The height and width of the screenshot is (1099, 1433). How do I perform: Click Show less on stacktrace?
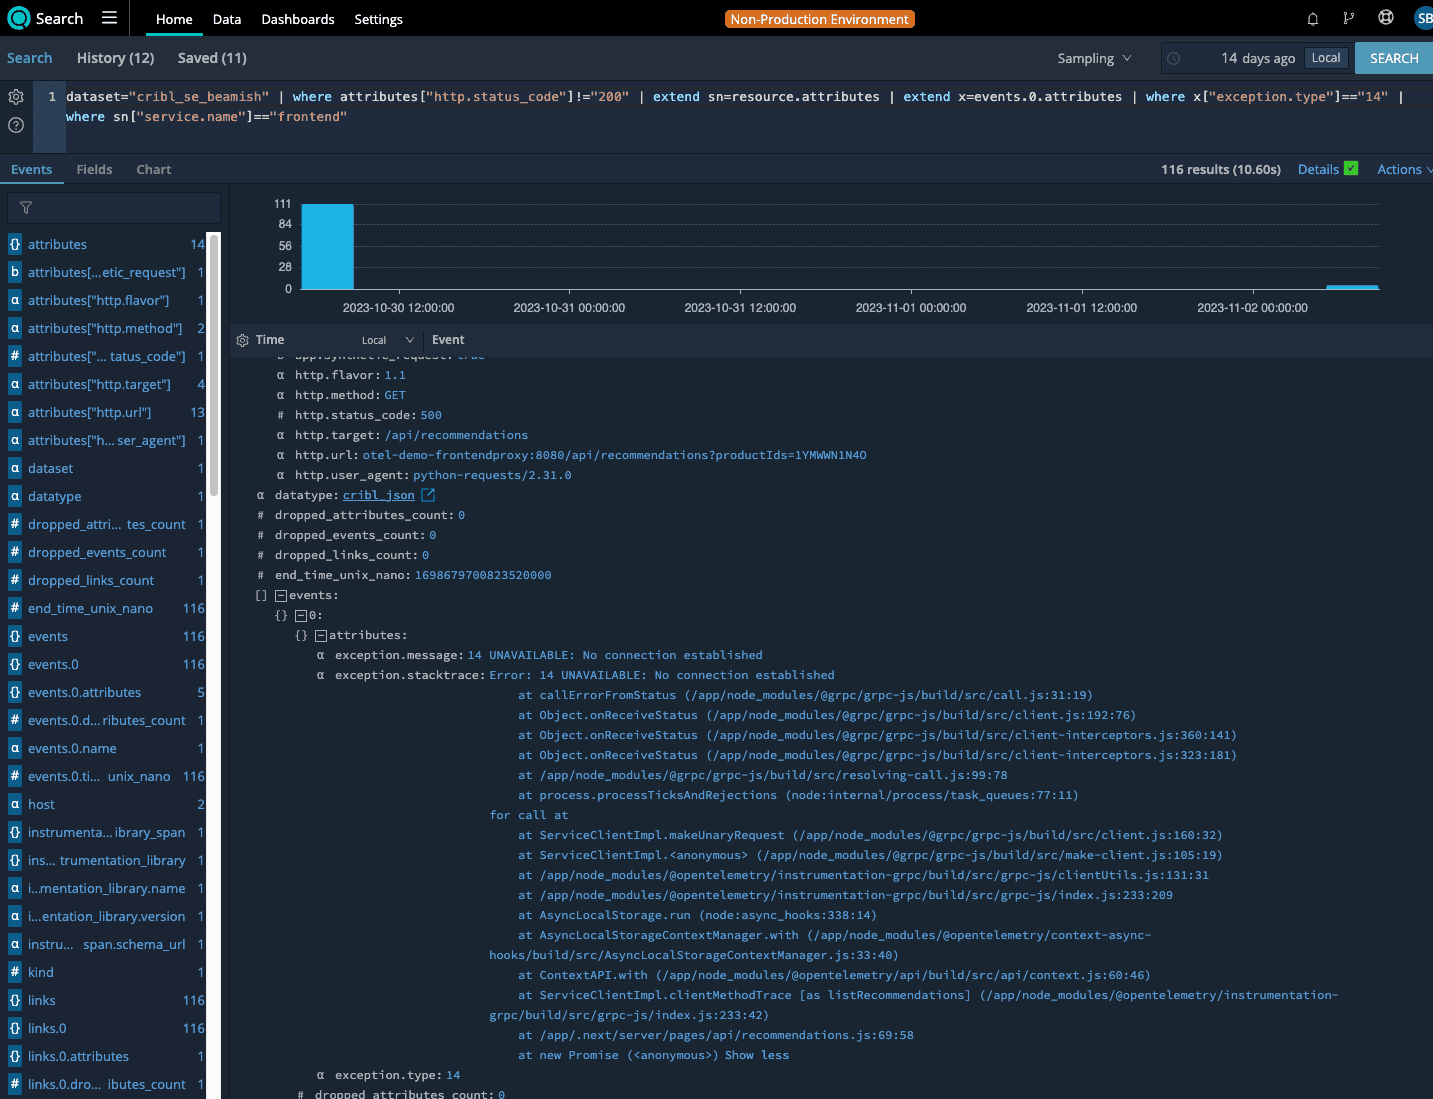tap(757, 1055)
